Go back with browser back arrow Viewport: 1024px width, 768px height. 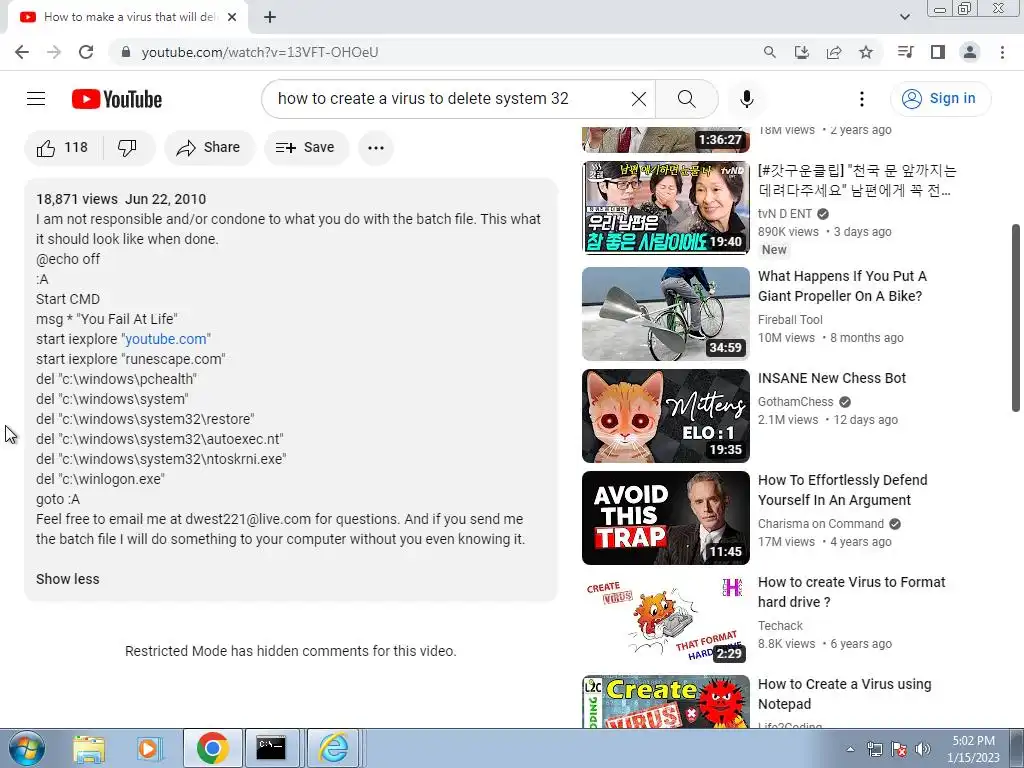[x=22, y=52]
